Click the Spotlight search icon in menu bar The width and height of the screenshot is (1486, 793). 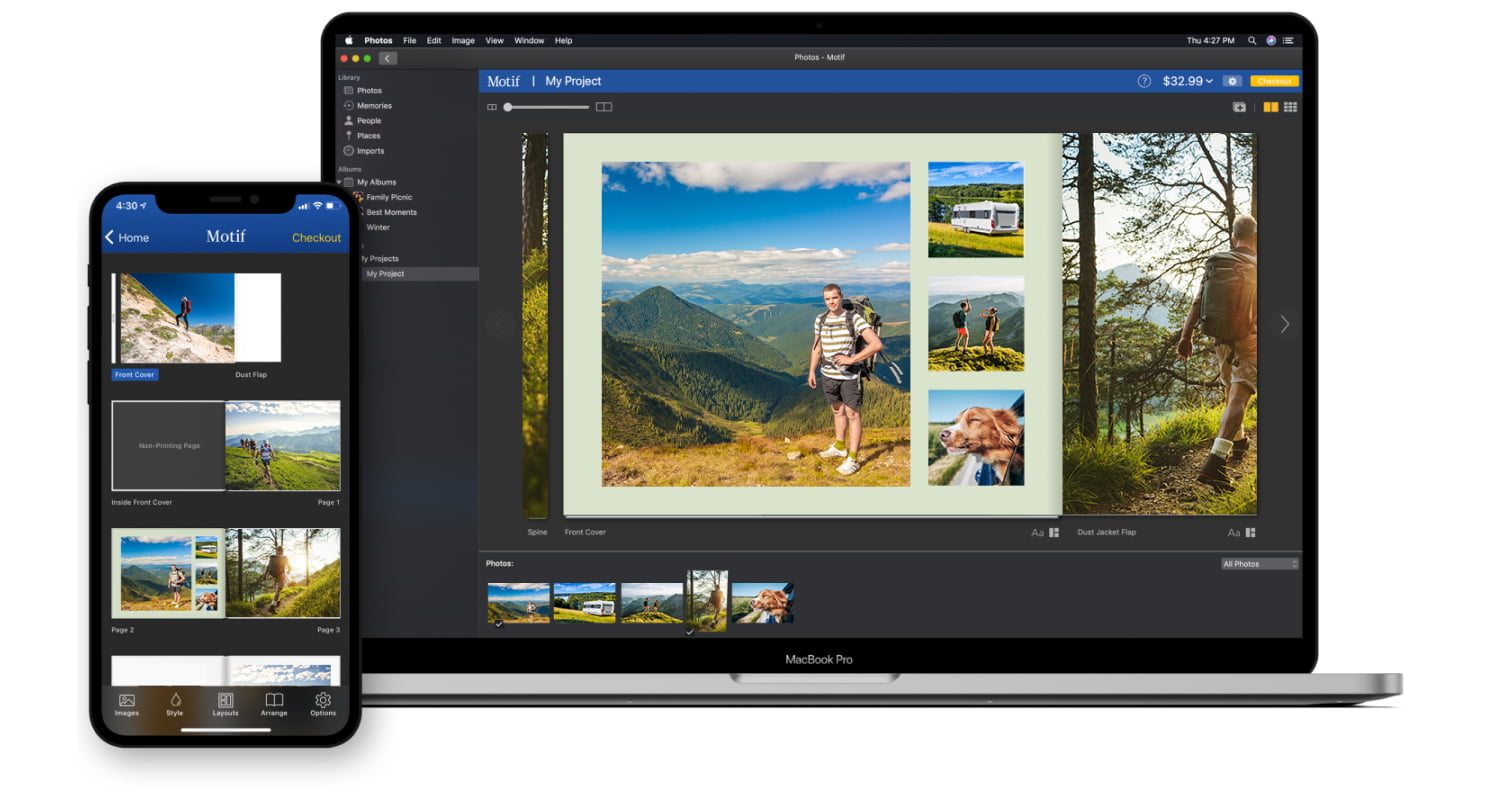[x=1252, y=41]
